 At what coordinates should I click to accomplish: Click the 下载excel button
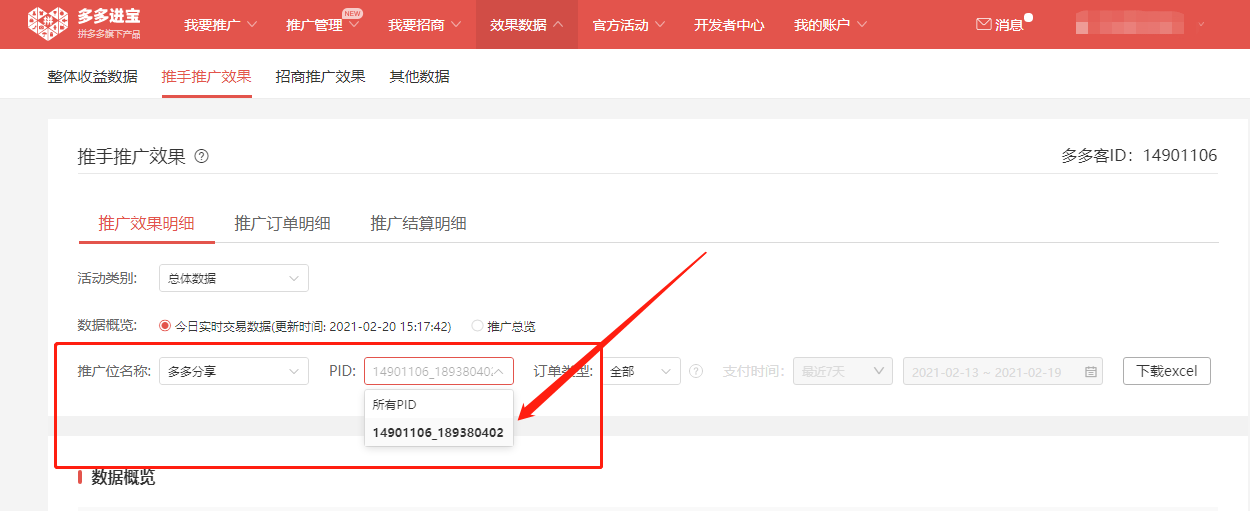point(1166,371)
